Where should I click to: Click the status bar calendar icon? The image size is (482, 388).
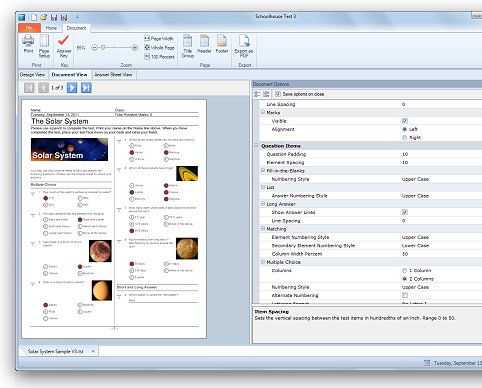tap(427, 363)
